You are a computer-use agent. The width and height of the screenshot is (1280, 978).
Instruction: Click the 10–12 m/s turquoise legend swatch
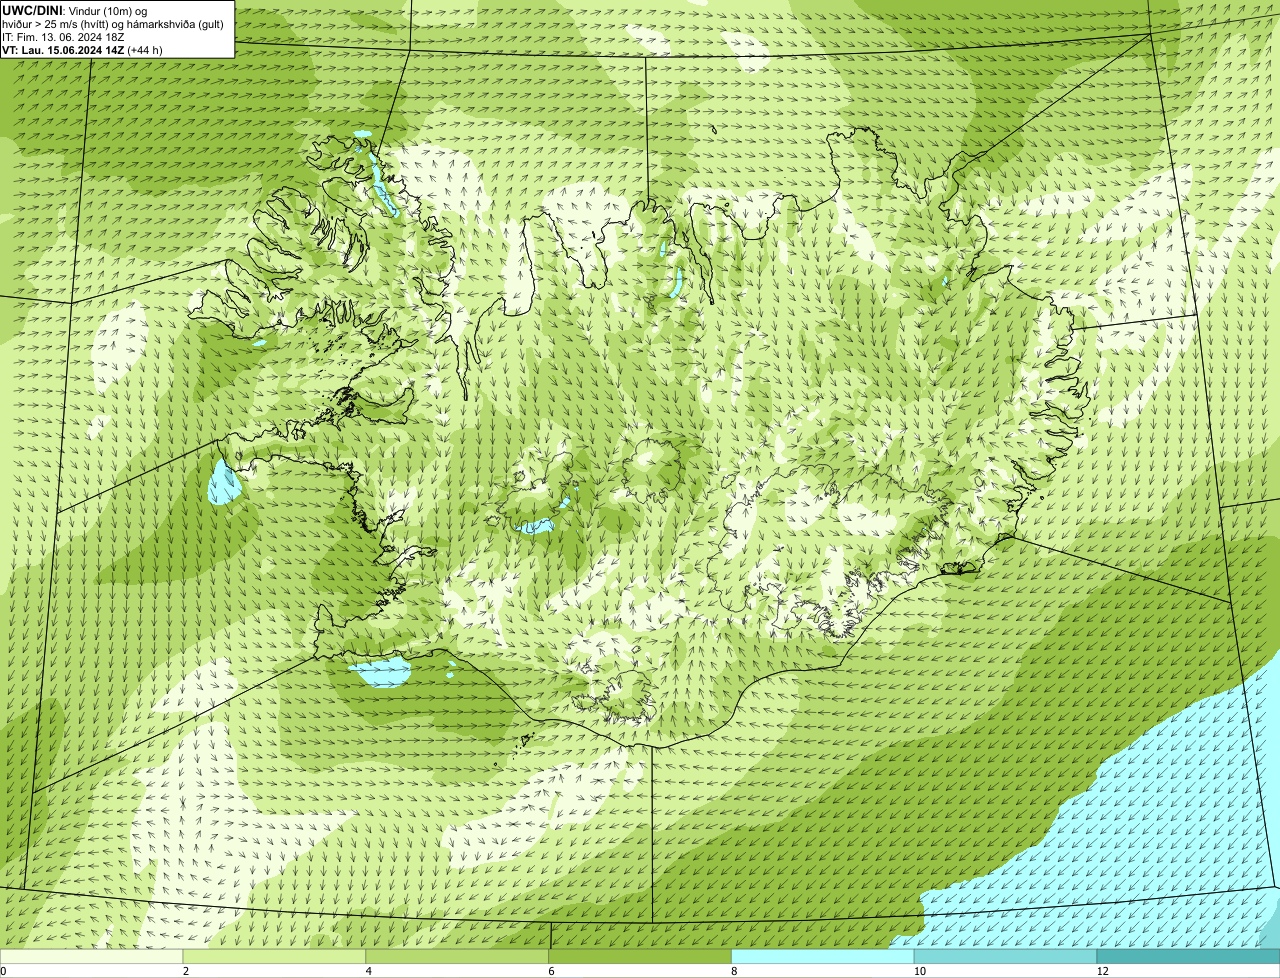click(x=1006, y=956)
